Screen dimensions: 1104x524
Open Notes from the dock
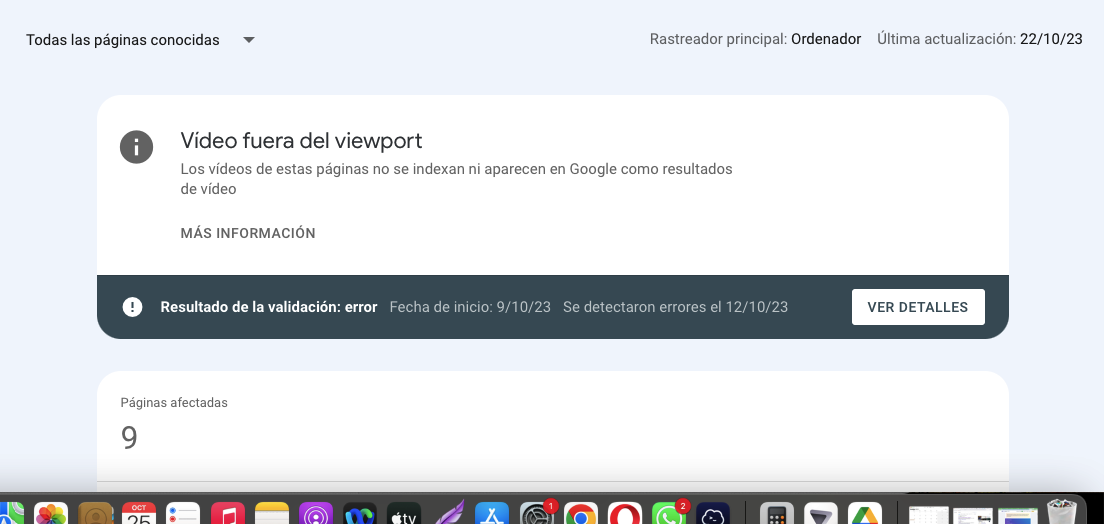click(x=272, y=513)
